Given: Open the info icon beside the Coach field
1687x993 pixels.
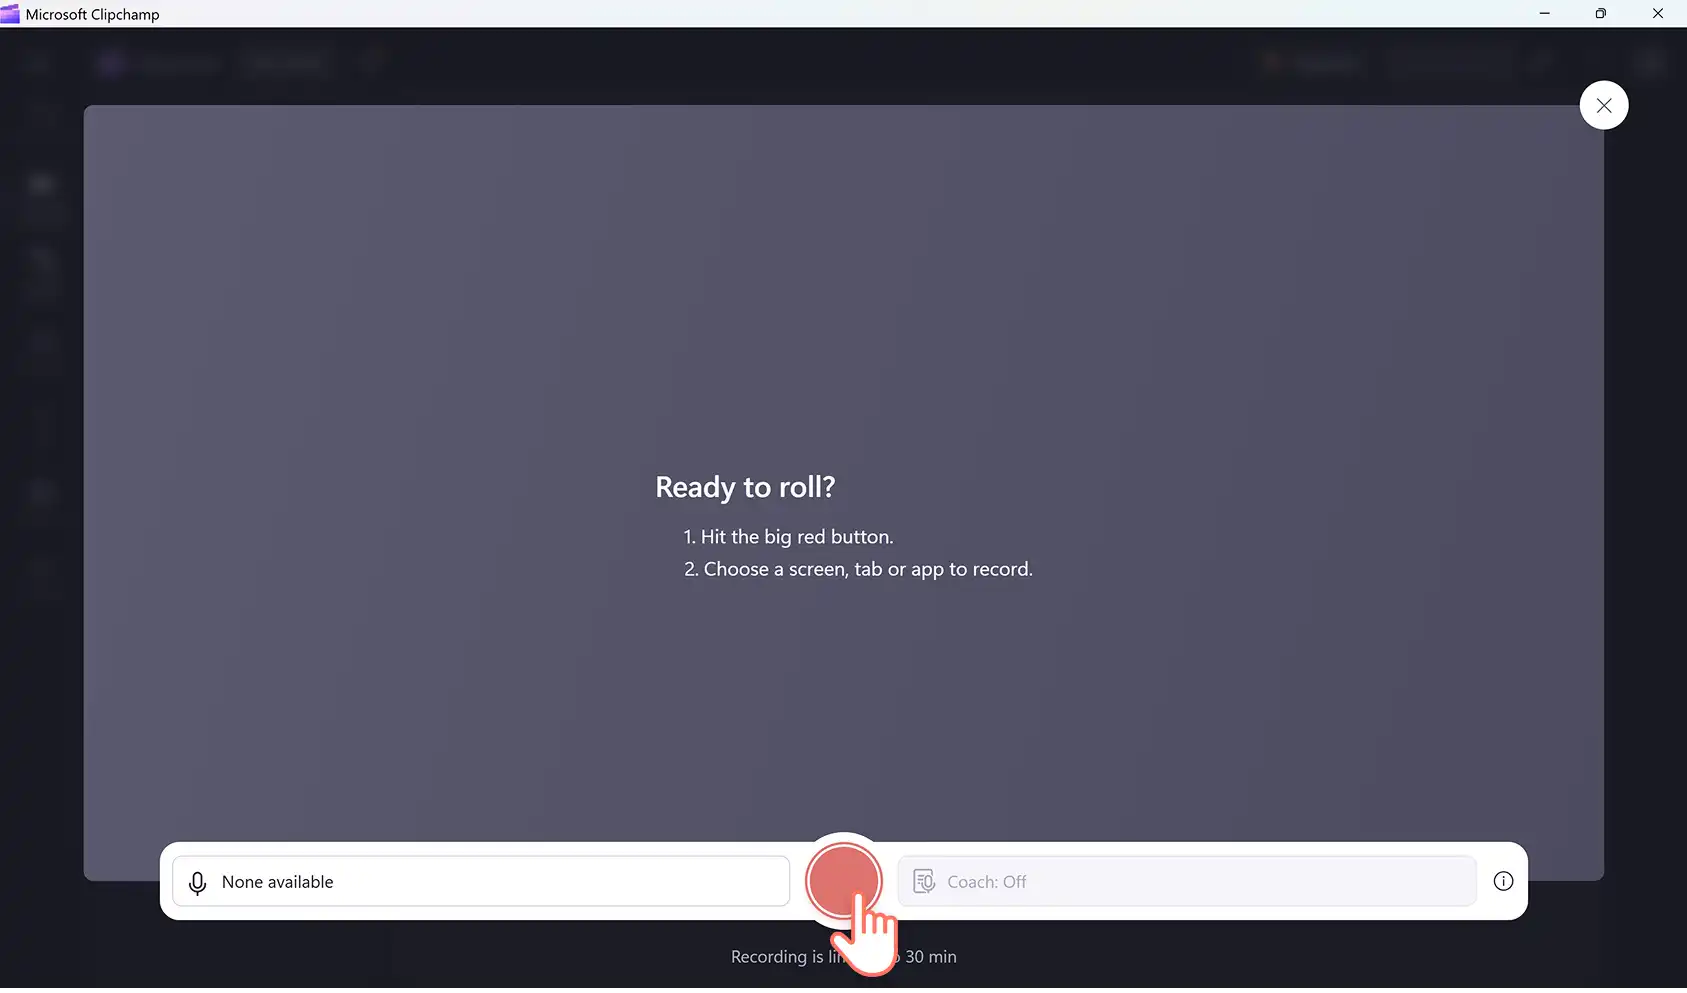Looking at the screenshot, I should (x=1502, y=881).
